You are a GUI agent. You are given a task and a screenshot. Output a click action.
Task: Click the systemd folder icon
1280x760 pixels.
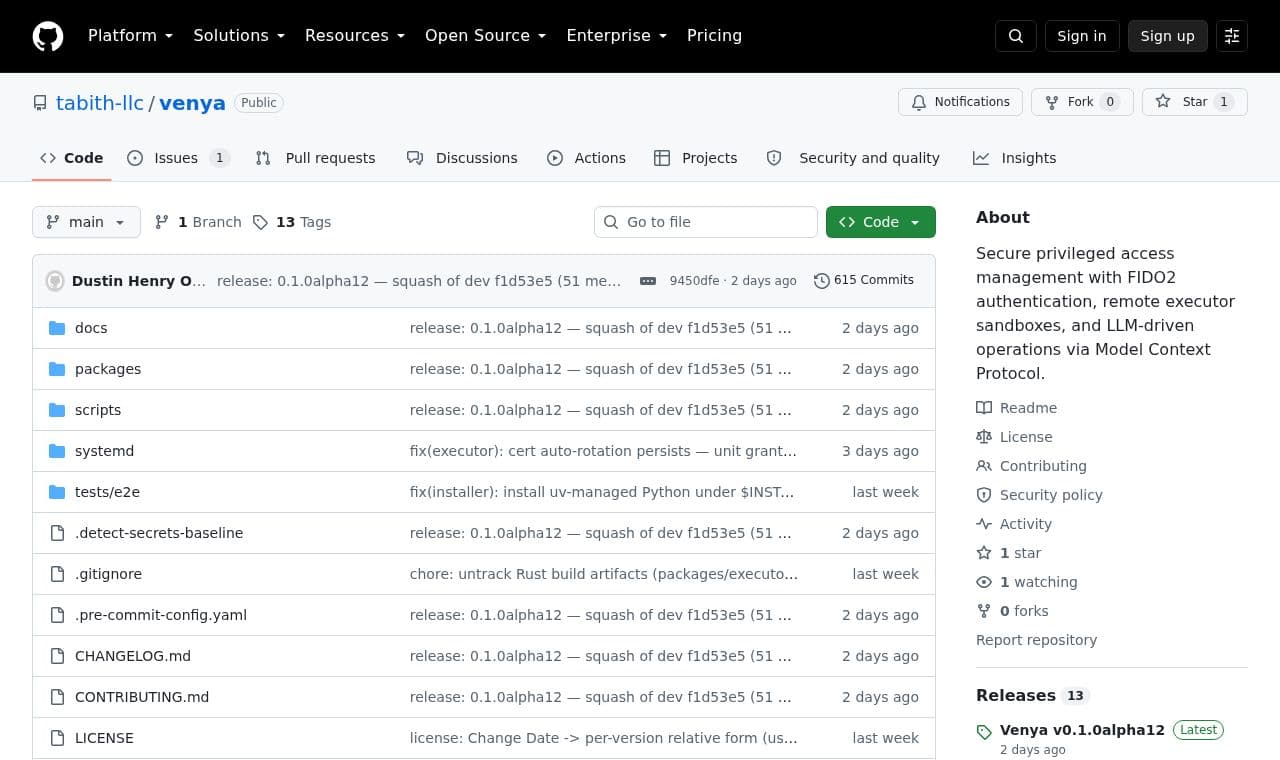click(57, 451)
